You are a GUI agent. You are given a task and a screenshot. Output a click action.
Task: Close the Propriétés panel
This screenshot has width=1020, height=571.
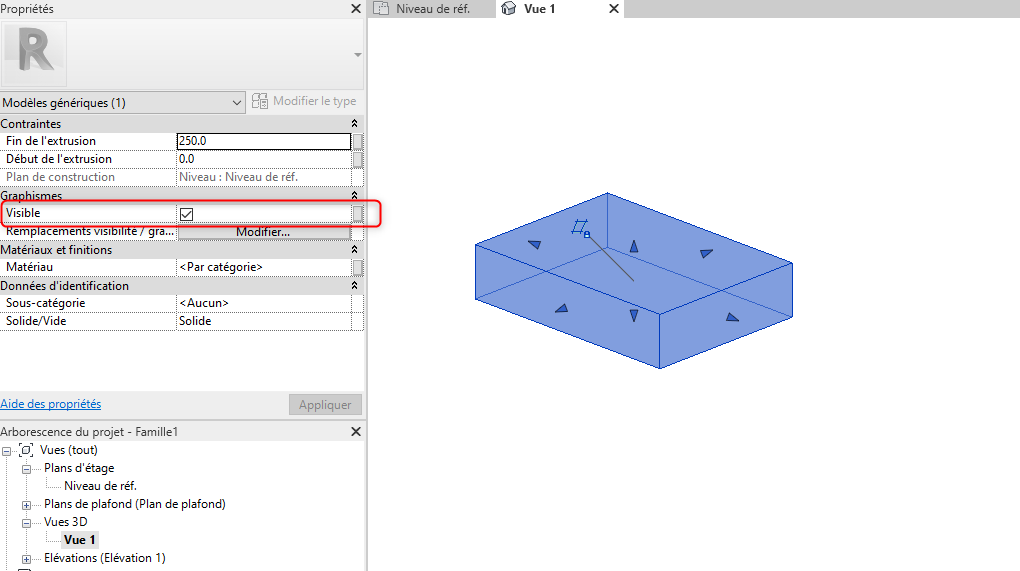coord(356,9)
